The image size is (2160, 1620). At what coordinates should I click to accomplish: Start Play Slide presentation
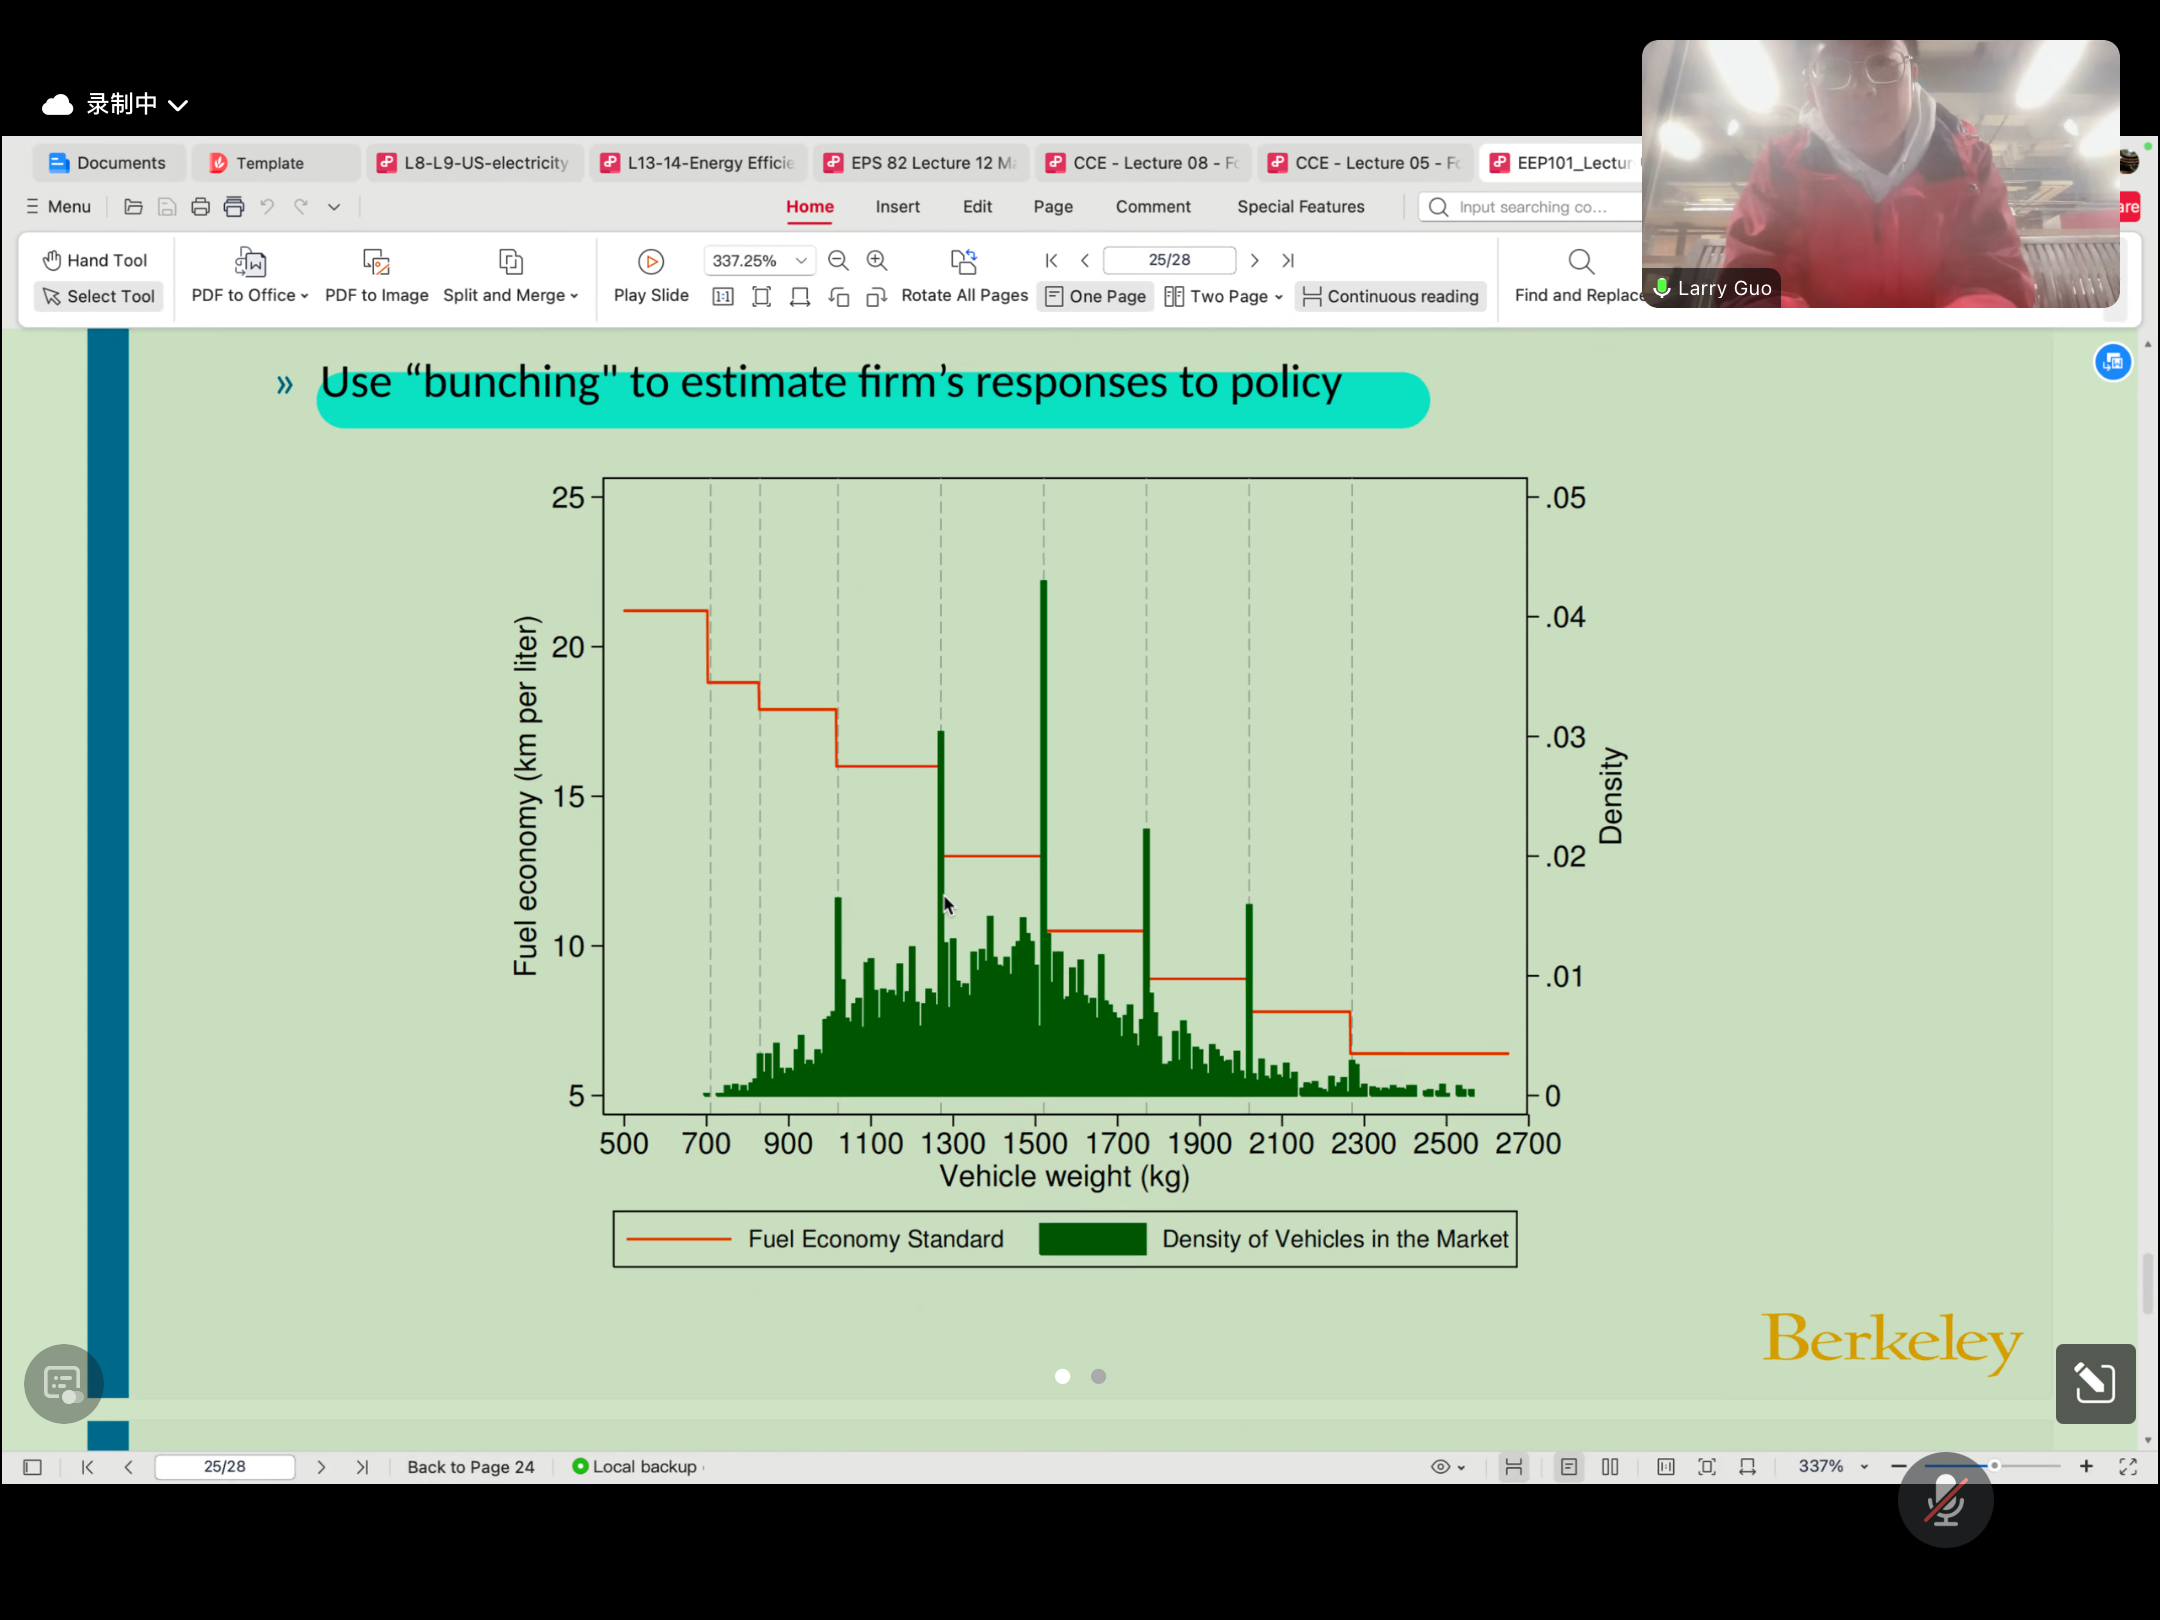[651, 276]
